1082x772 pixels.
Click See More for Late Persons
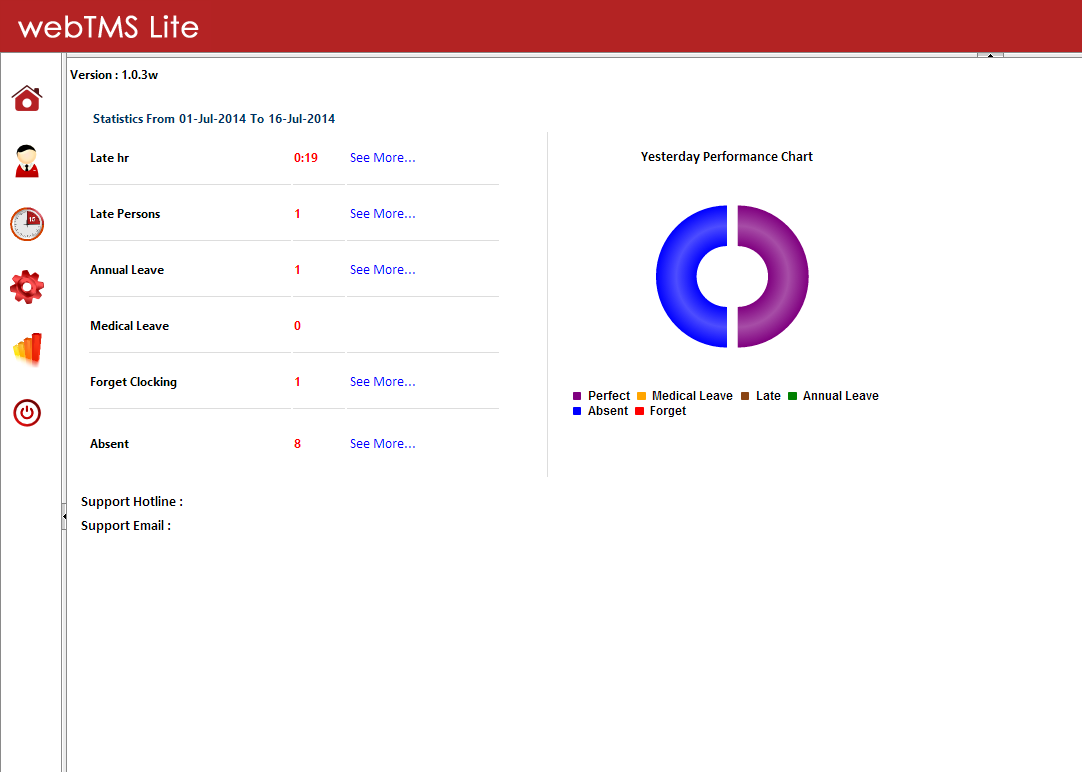point(382,213)
